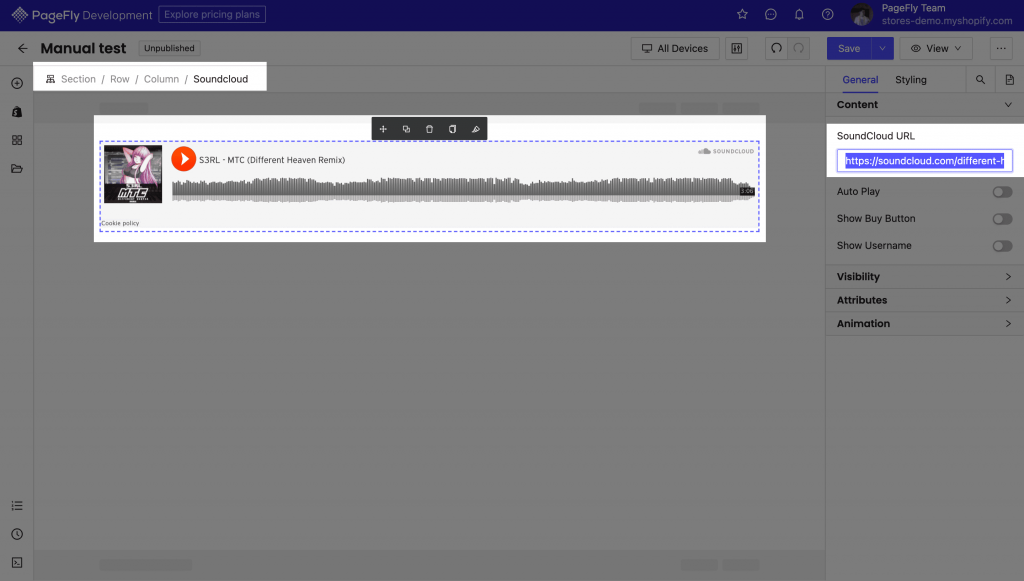Open the chat messages icon in header
The height and width of the screenshot is (581, 1024).
771,14
